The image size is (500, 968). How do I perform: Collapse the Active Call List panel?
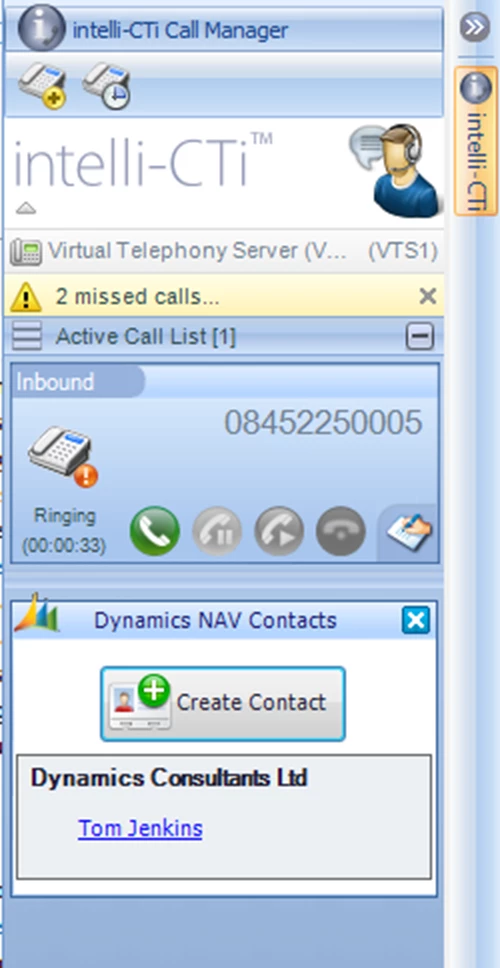coord(420,337)
